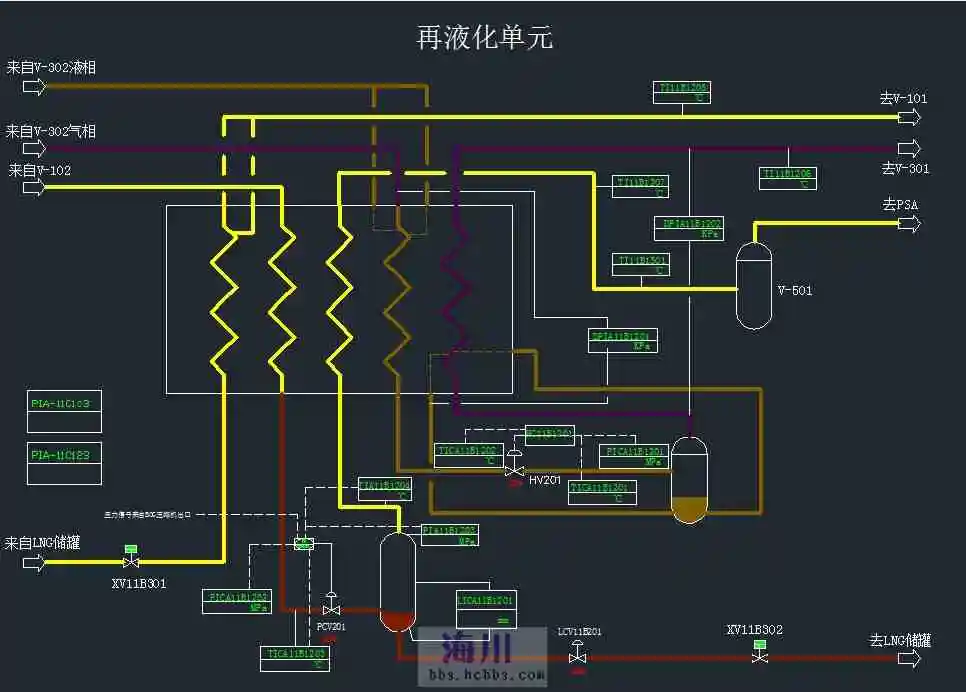The width and height of the screenshot is (966, 692).
Task: Click the LCV11B201 valve label
Action: tap(579, 632)
